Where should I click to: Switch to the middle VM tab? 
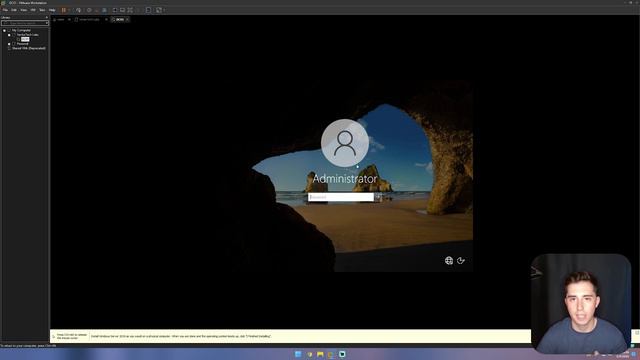[x=89, y=20]
